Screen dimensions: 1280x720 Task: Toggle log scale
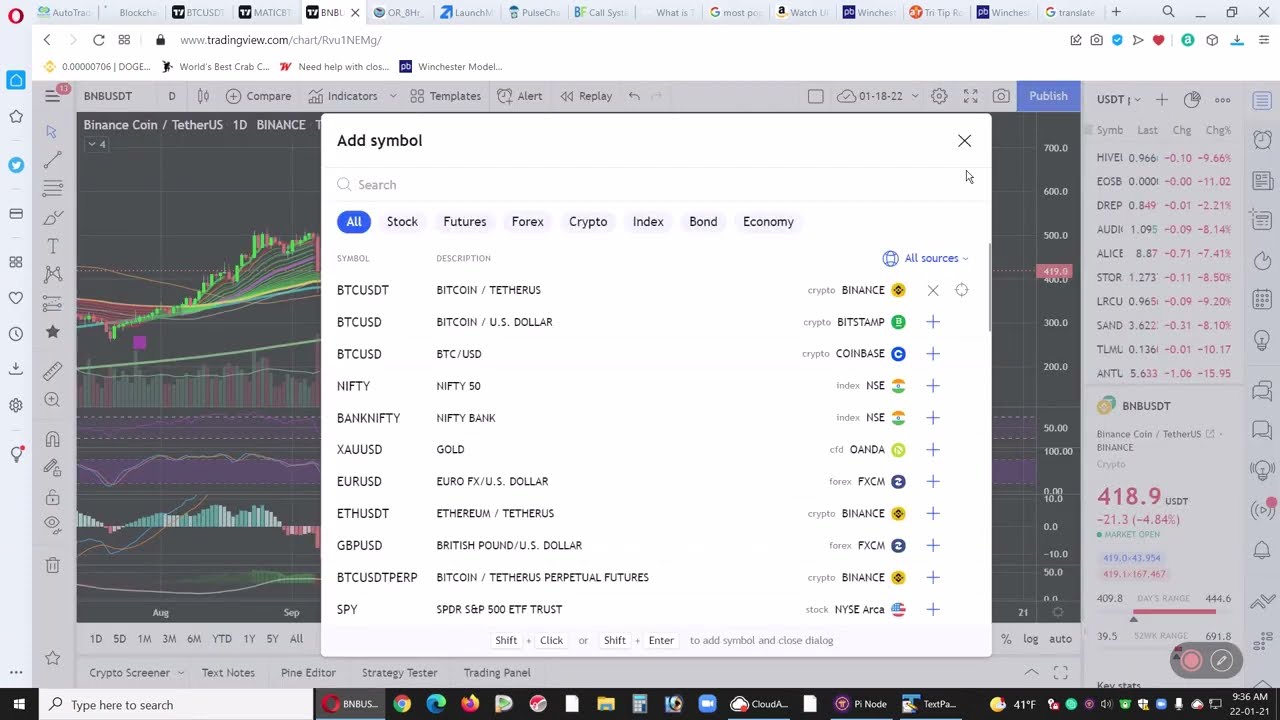click(1031, 639)
